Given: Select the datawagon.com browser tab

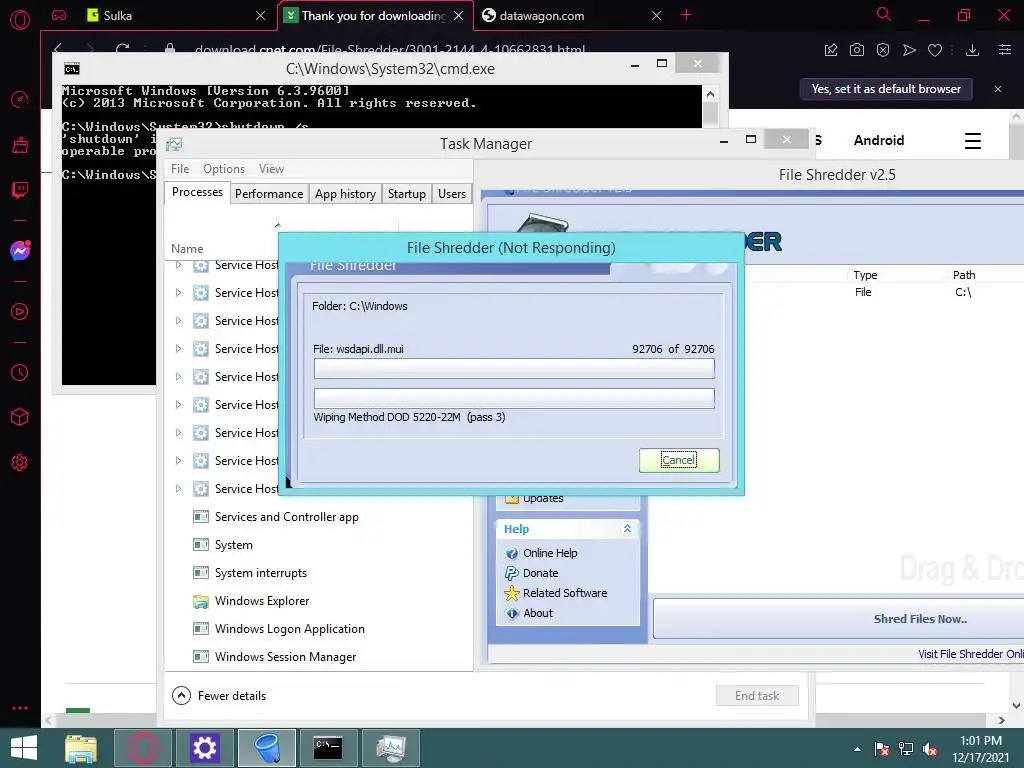Looking at the screenshot, I should [x=571, y=15].
